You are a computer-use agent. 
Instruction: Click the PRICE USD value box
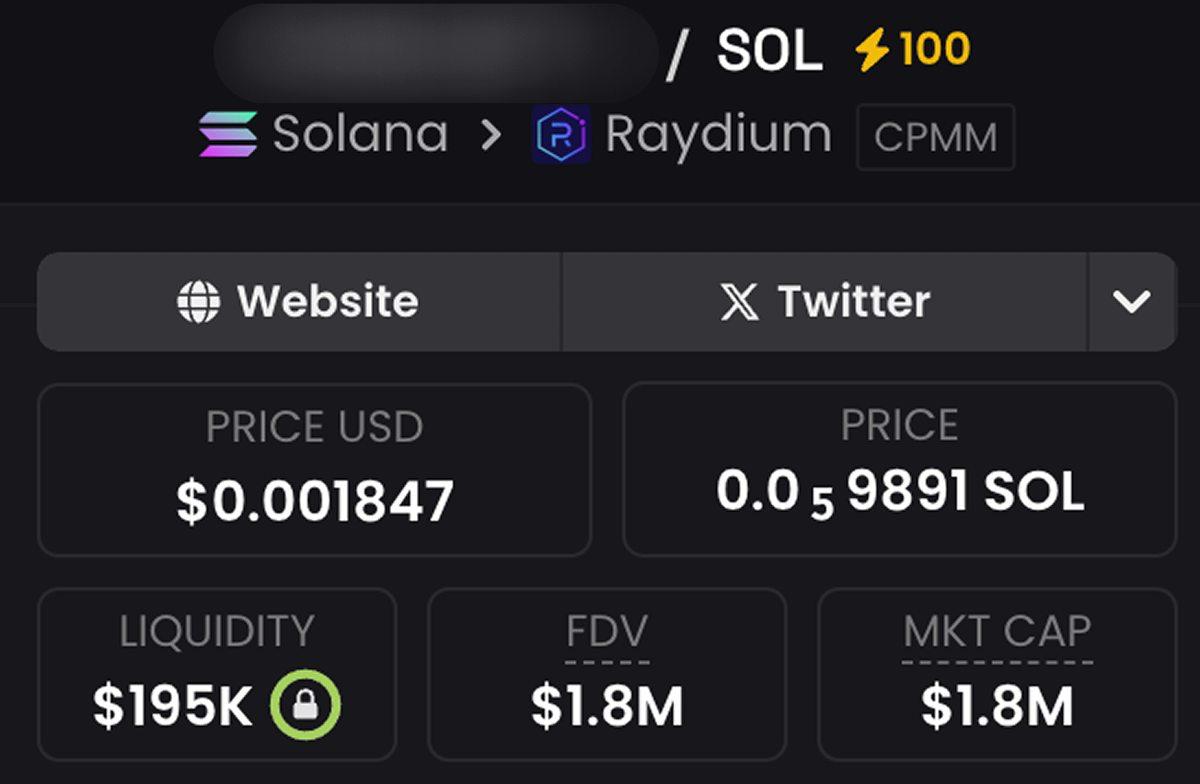pyautogui.click(x=314, y=469)
